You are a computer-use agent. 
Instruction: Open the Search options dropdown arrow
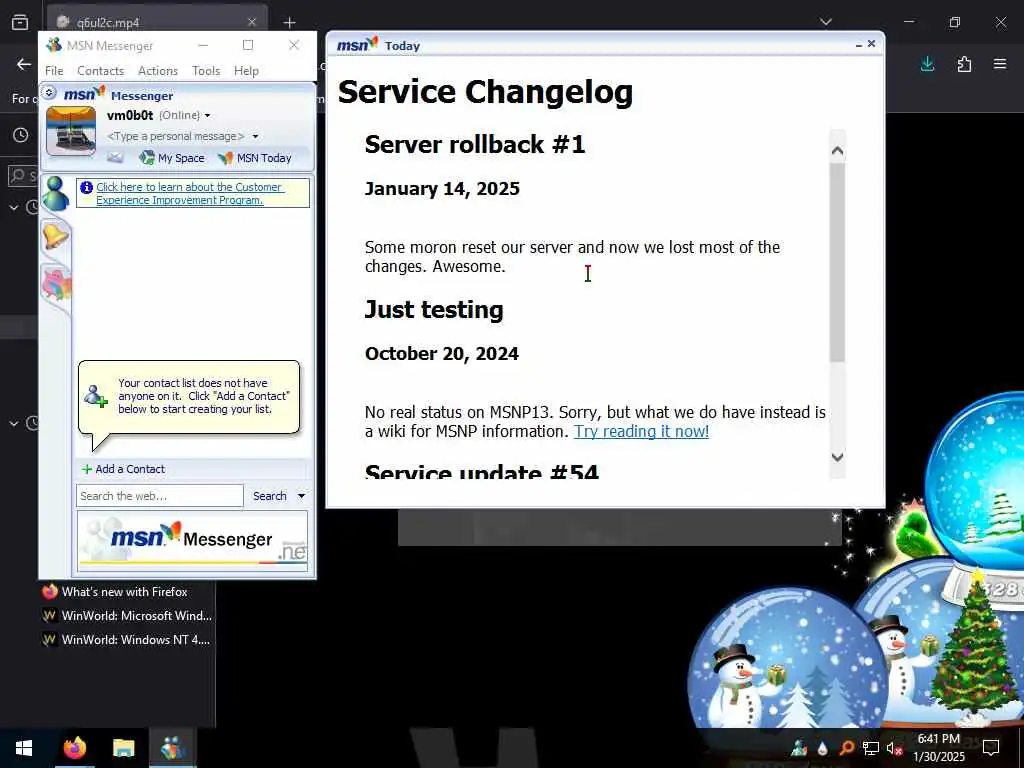[302, 496]
